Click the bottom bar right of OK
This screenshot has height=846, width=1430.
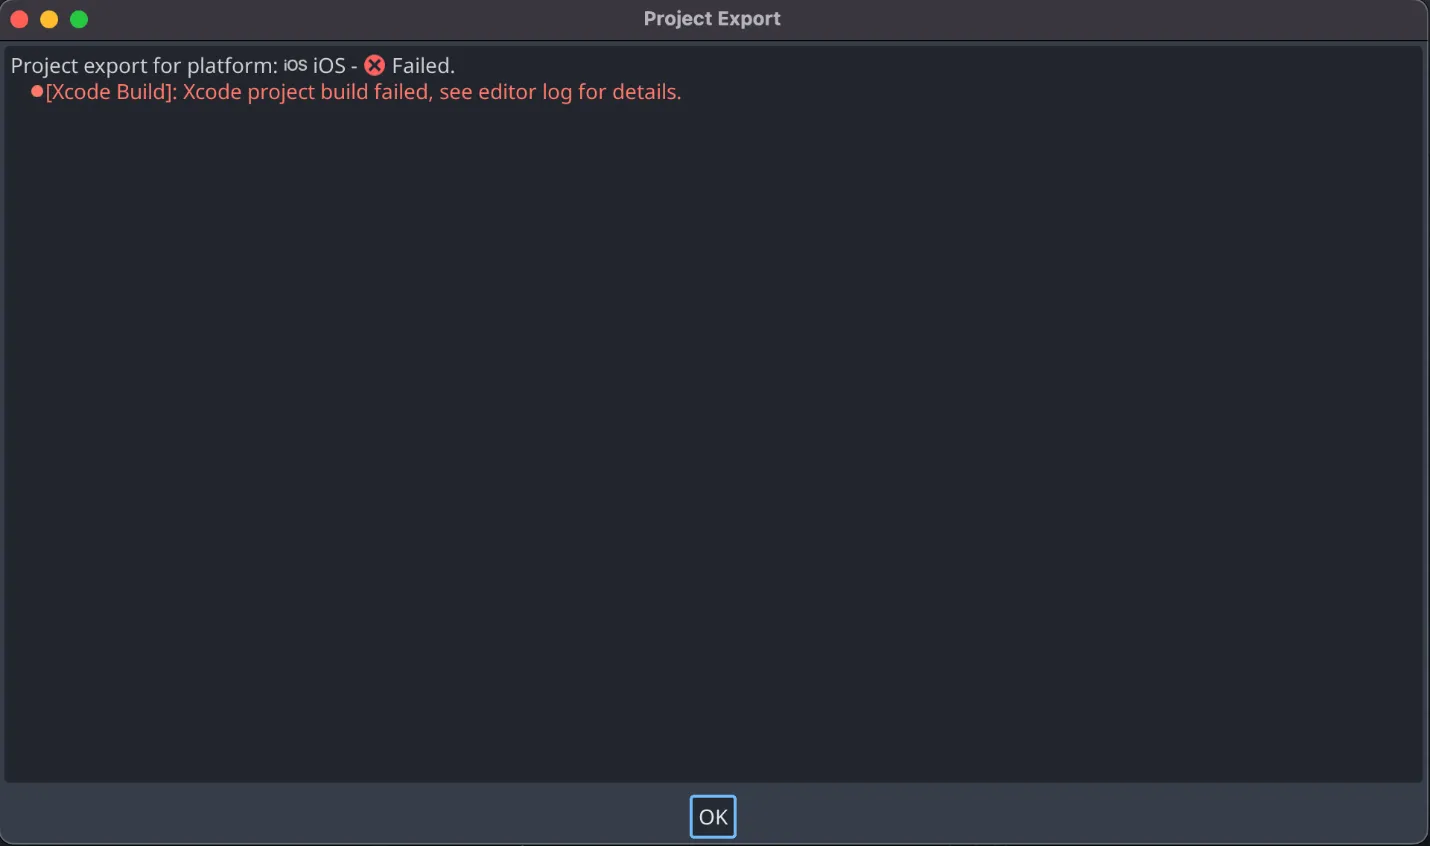click(x=1080, y=817)
